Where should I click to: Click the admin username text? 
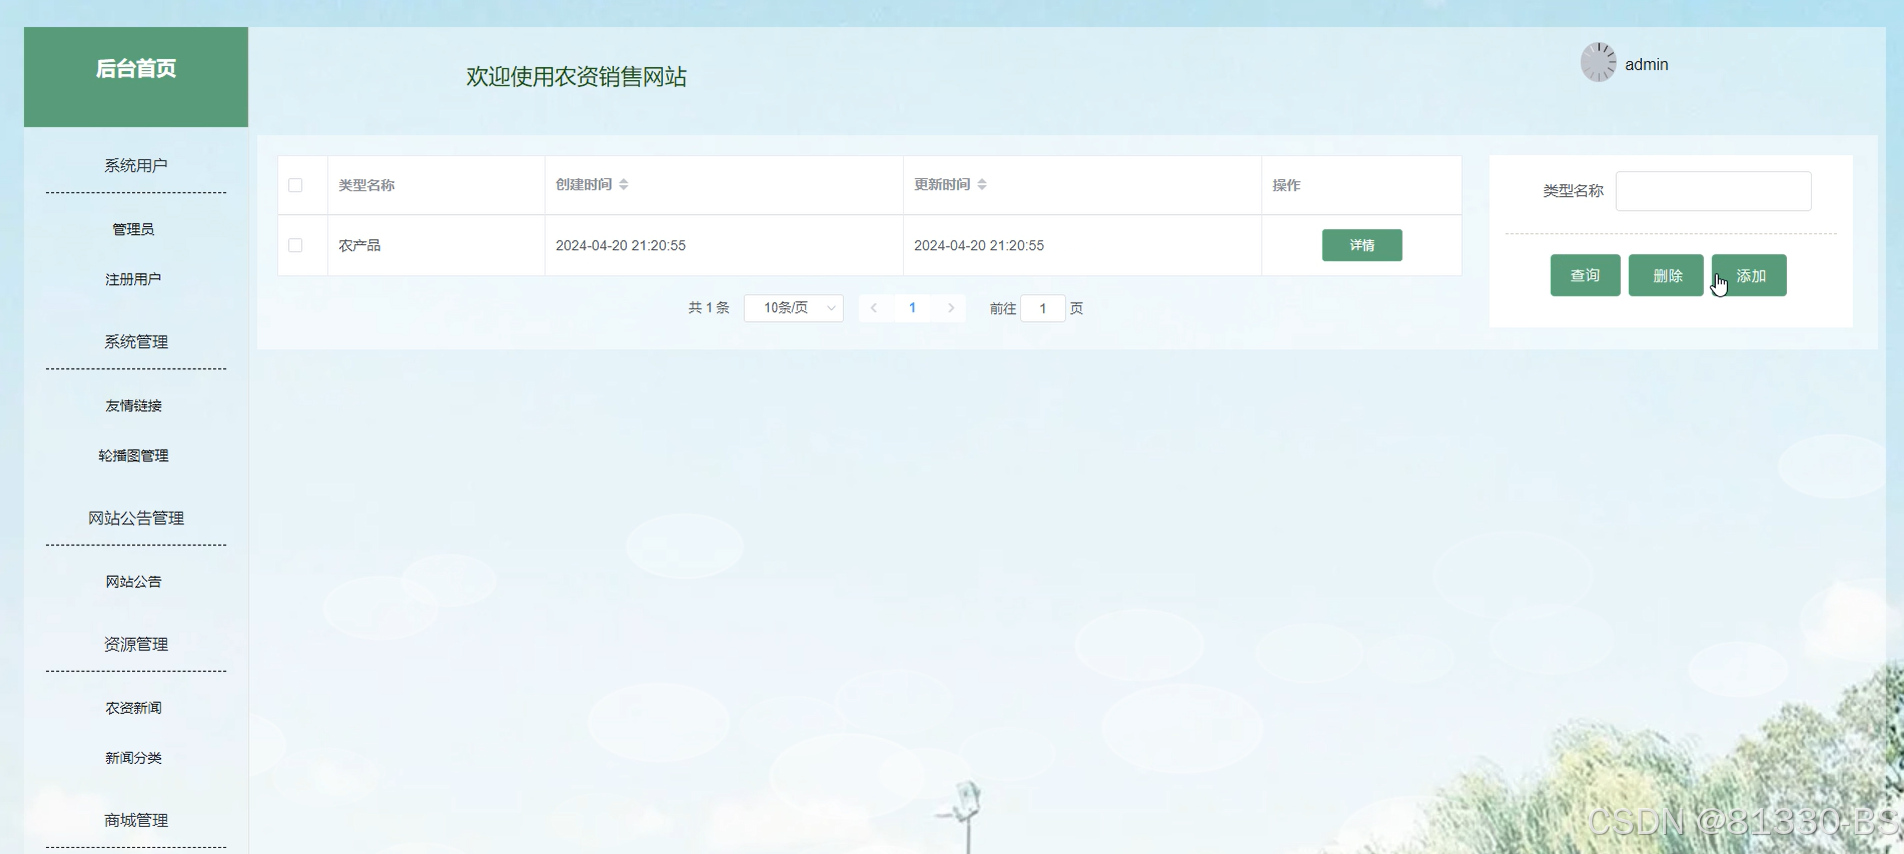[1646, 64]
